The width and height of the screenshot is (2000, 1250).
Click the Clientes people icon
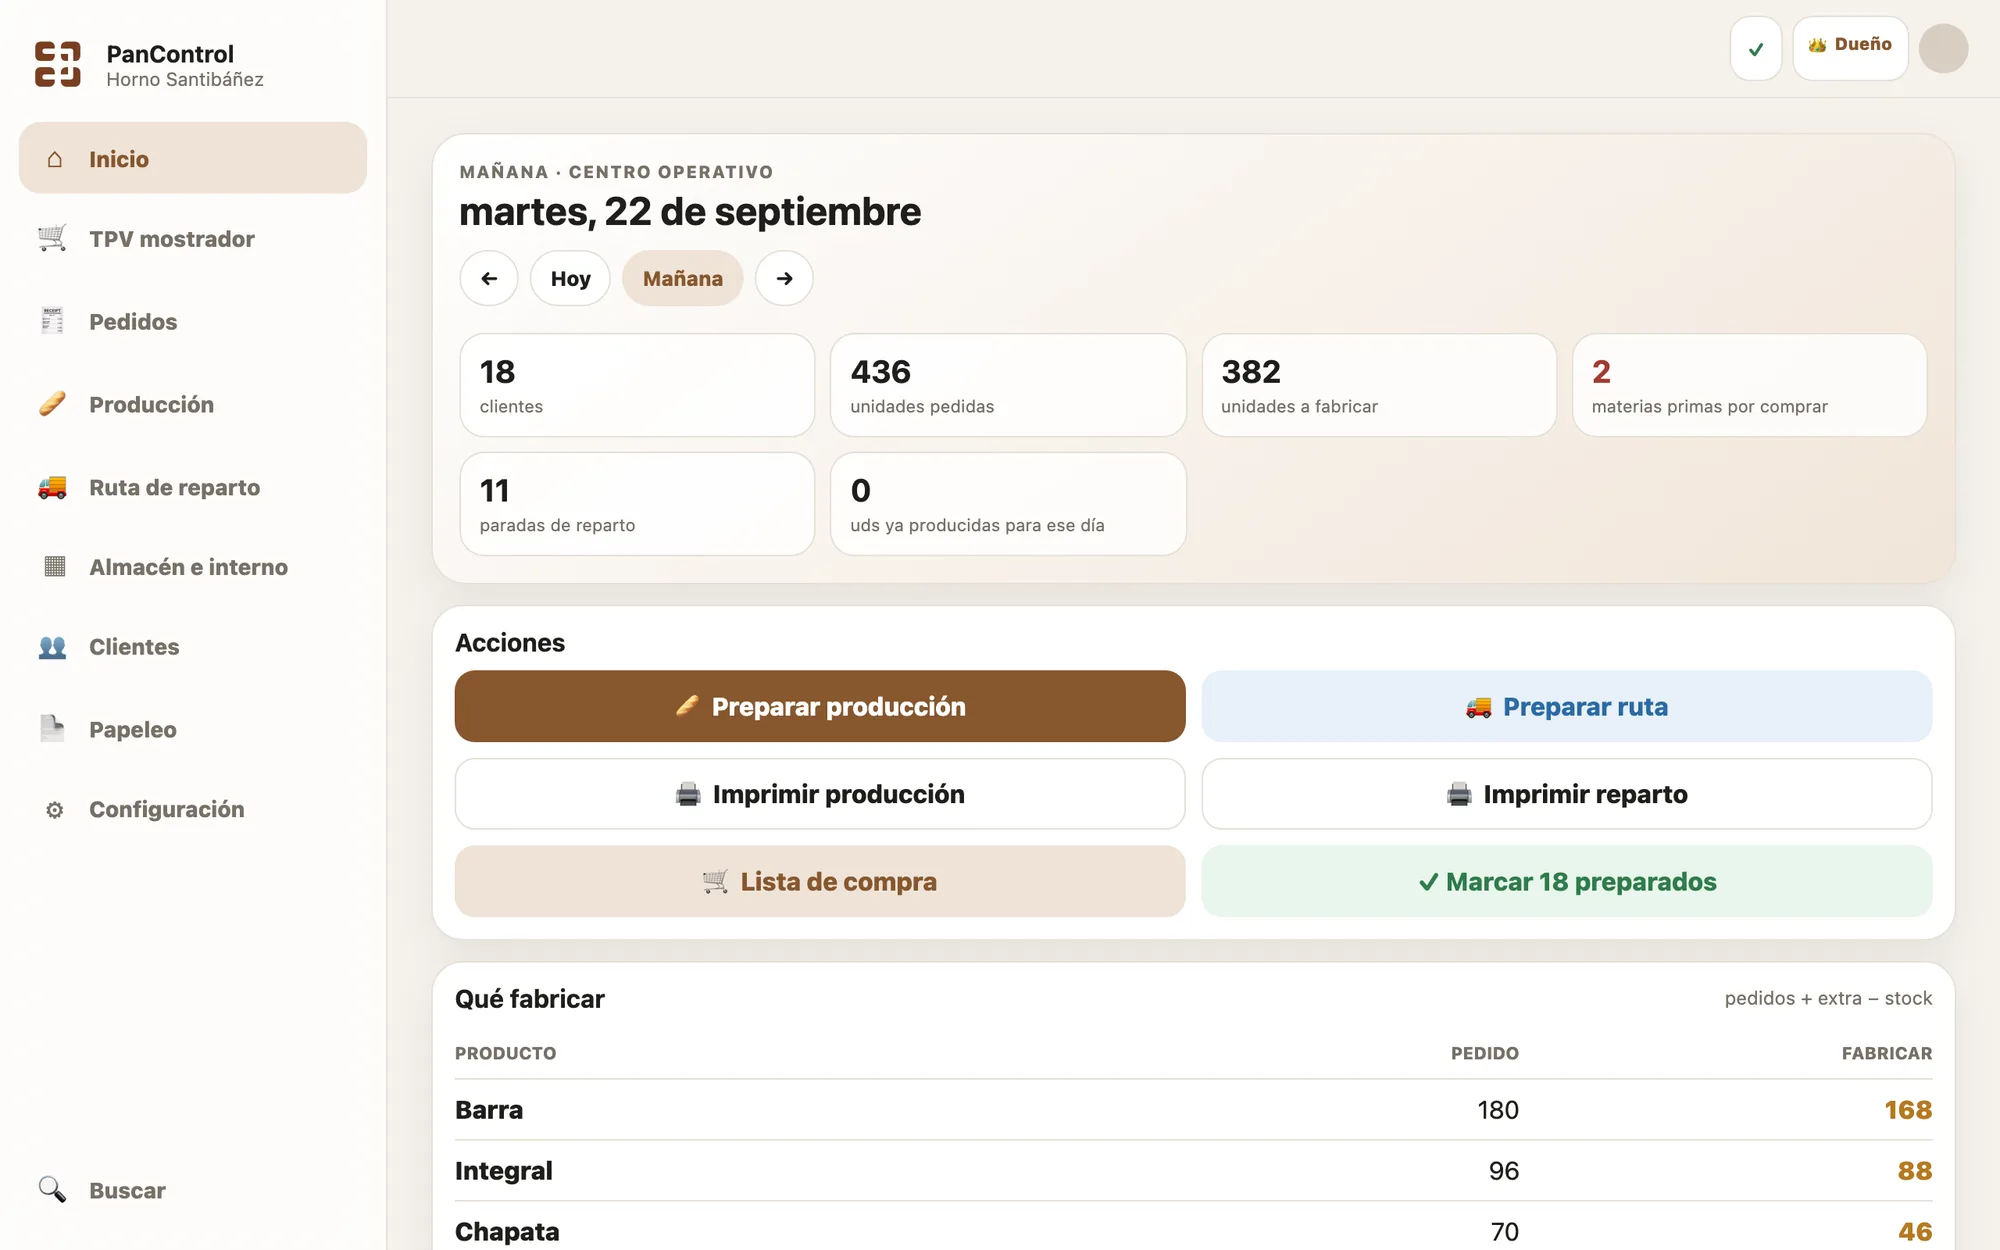point(52,646)
